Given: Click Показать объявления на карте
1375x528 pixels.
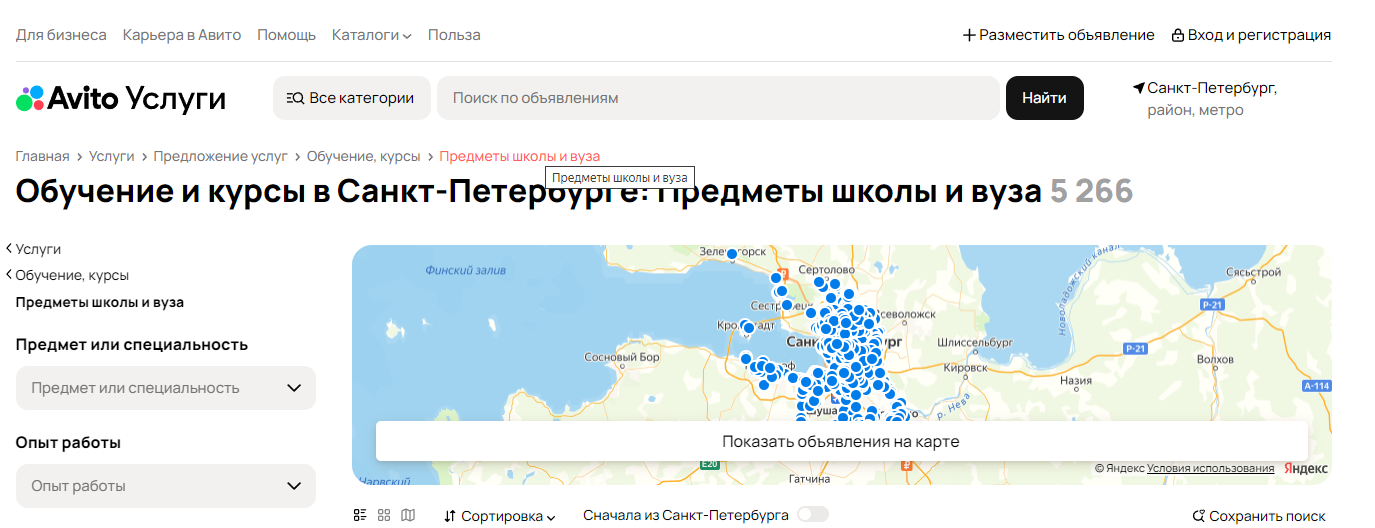Looking at the screenshot, I should (x=841, y=441).
